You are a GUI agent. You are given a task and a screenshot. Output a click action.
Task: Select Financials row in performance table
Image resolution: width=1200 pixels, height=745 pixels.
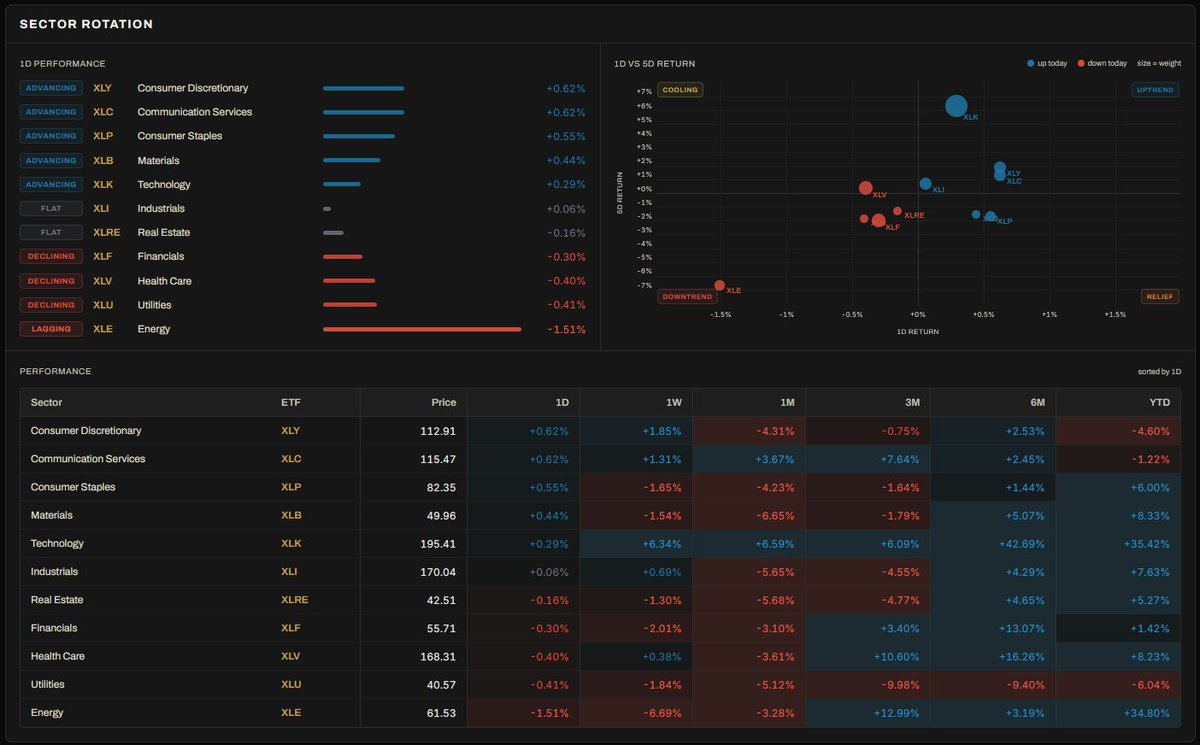coord(600,628)
